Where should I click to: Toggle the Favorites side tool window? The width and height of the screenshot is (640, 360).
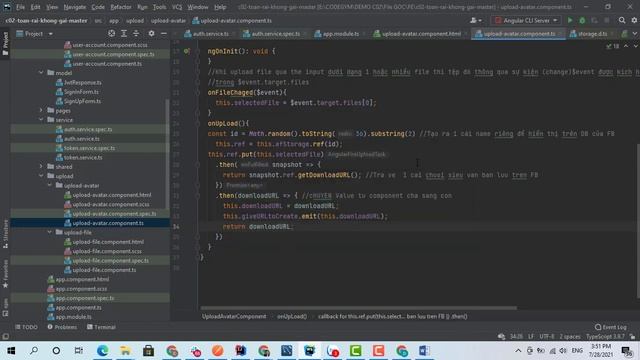point(5,273)
